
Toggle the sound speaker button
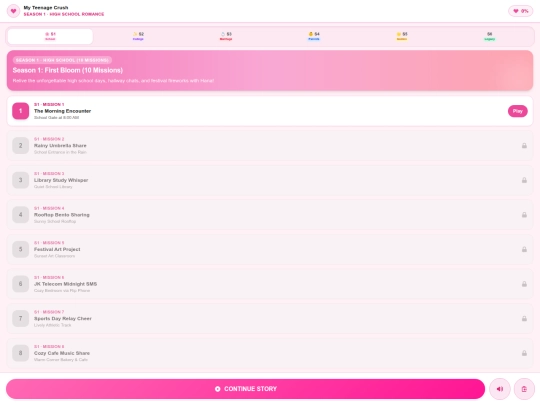pyautogui.click(x=499, y=389)
